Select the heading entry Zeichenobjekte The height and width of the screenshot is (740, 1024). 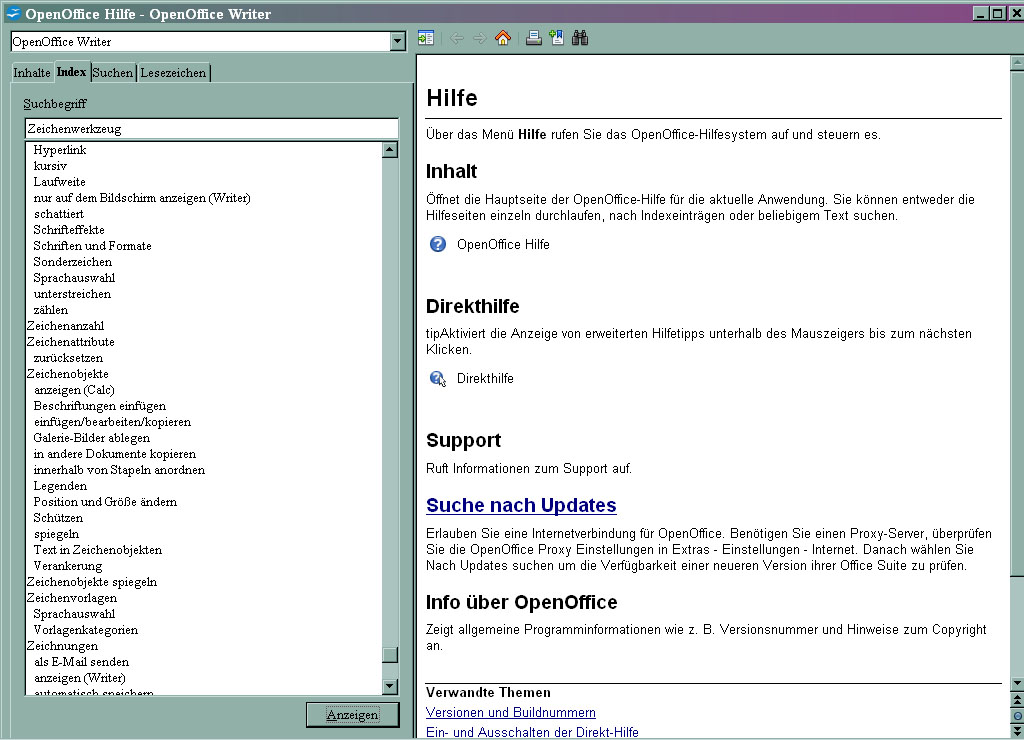(x=68, y=374)
